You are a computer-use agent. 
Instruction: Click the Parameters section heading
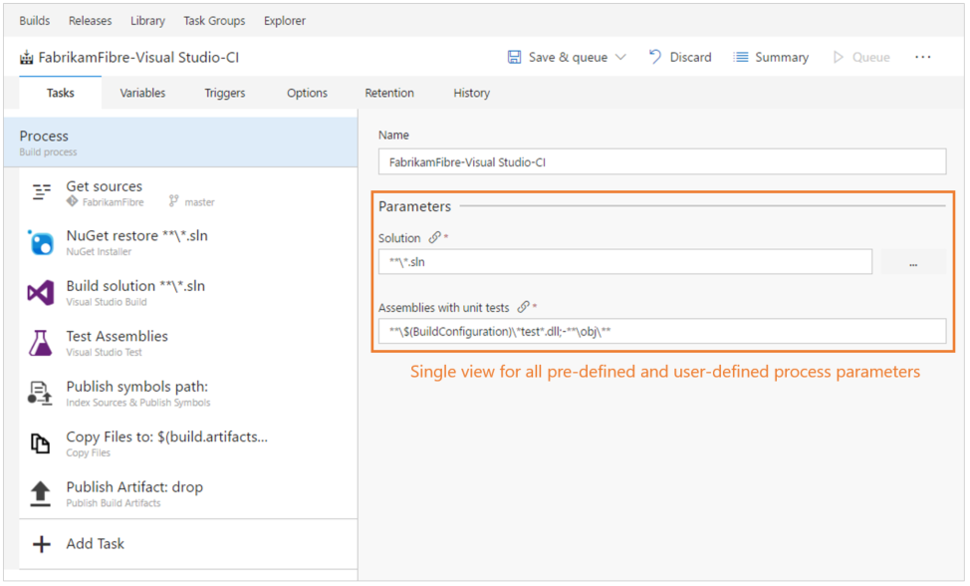[414, 206]
